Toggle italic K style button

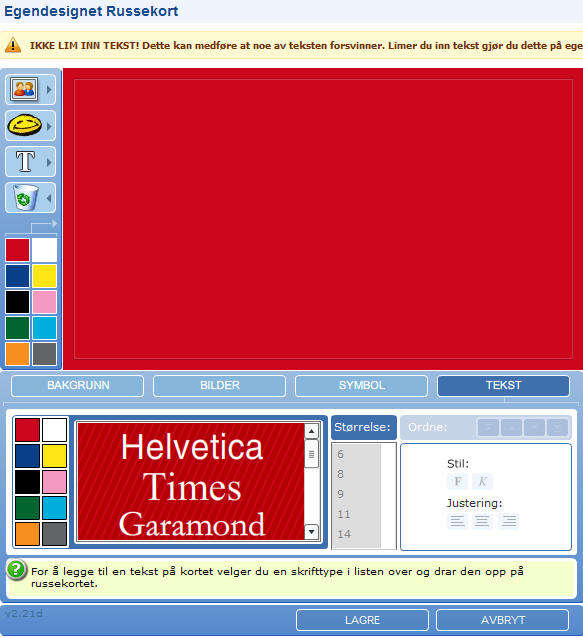(x=483, y=481)
